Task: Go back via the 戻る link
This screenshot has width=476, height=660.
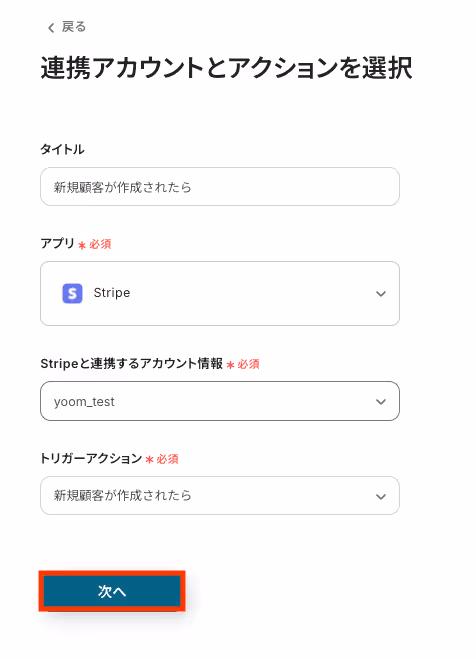Action: [x=74, y=27]
